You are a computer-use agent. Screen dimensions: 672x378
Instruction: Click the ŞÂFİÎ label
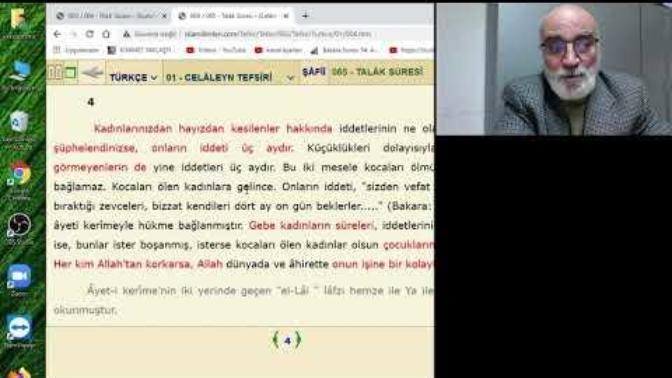314,72
